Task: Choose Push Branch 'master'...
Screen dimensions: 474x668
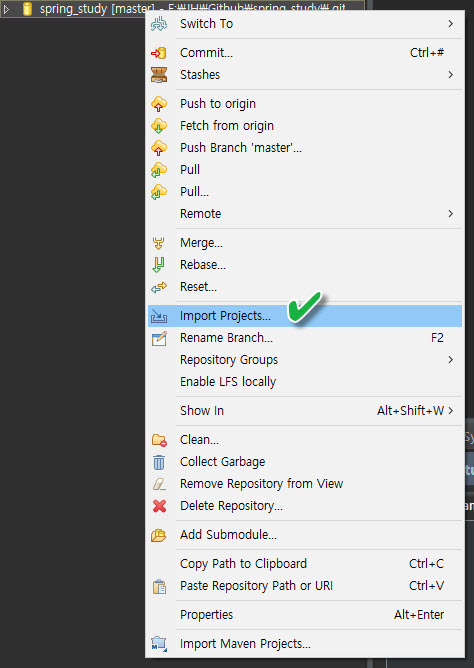Action: coord(305,148)
